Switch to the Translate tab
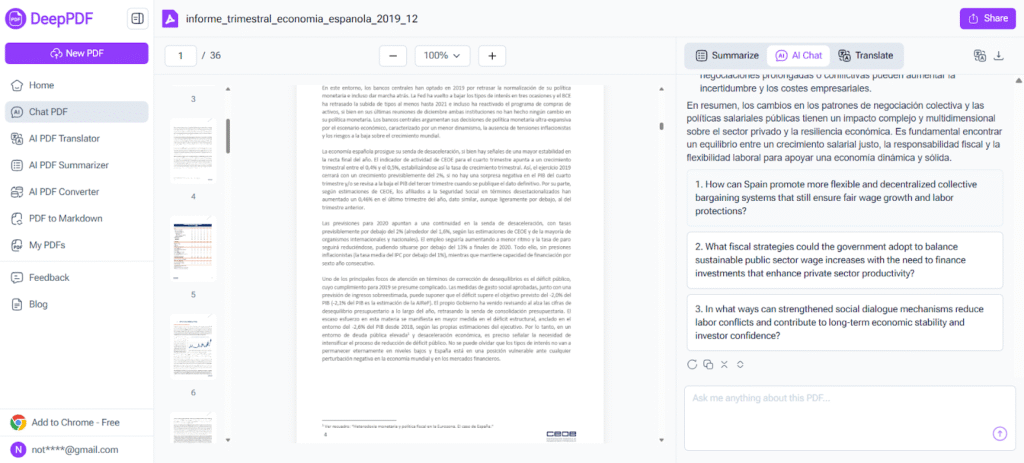This screenshot has height=463, width=1024. click(x=866, y=56)
